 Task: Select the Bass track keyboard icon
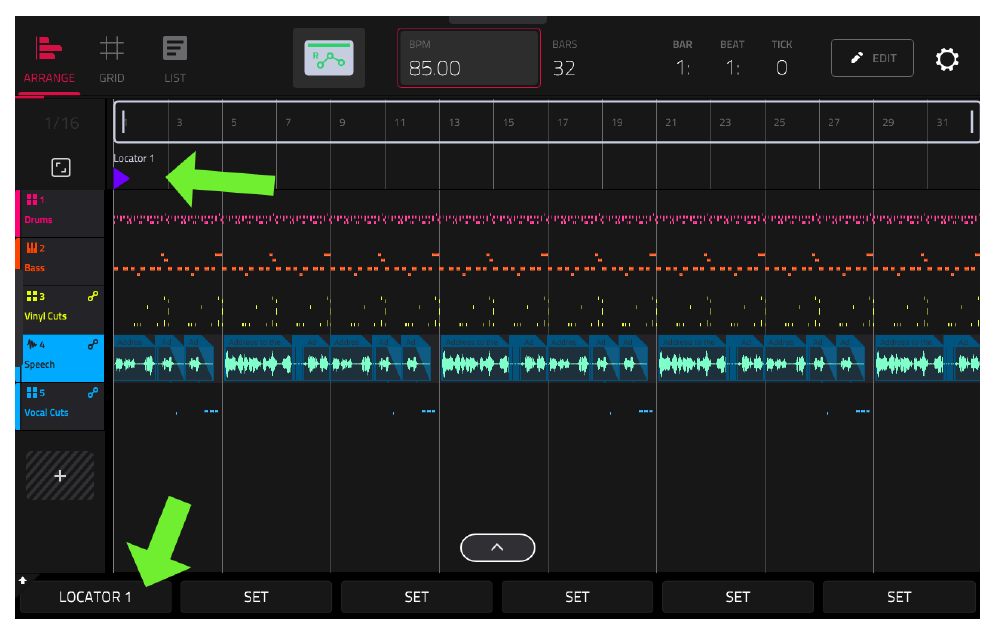pyautogui.click(x=32, y=248)
